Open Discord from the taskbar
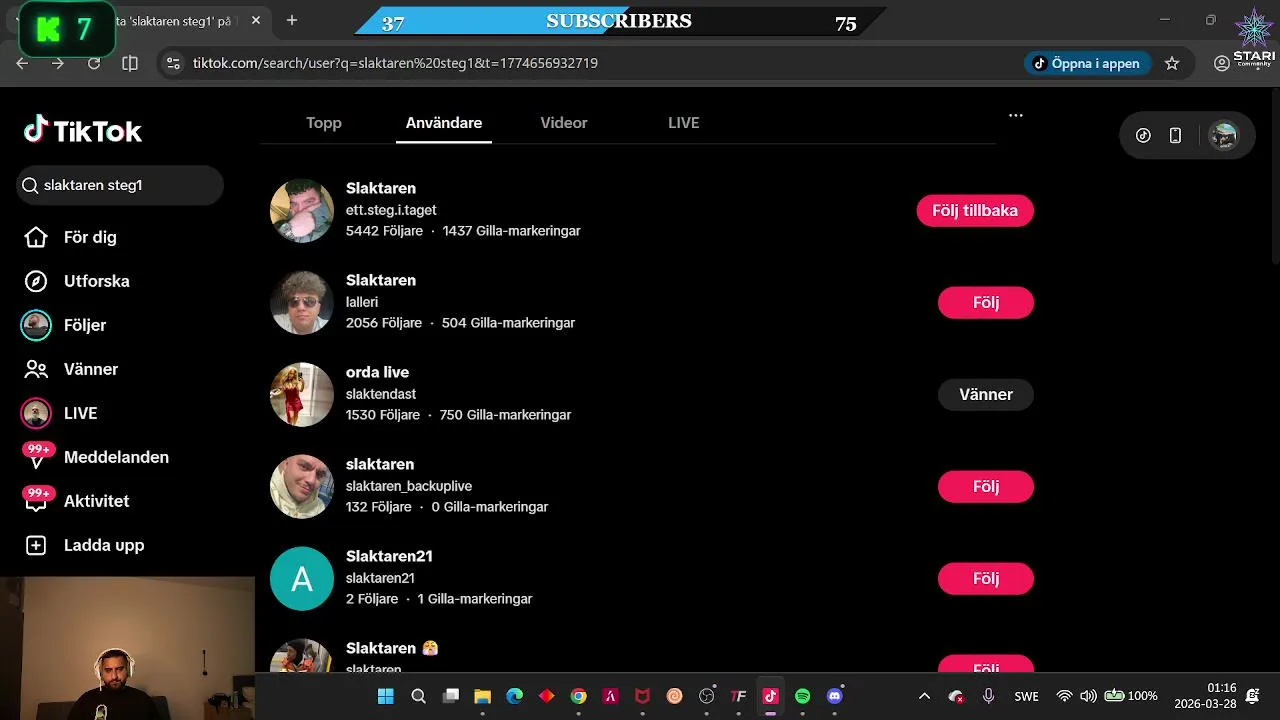The height and width of the screenshot is (720, 1280). coord(835,696)
